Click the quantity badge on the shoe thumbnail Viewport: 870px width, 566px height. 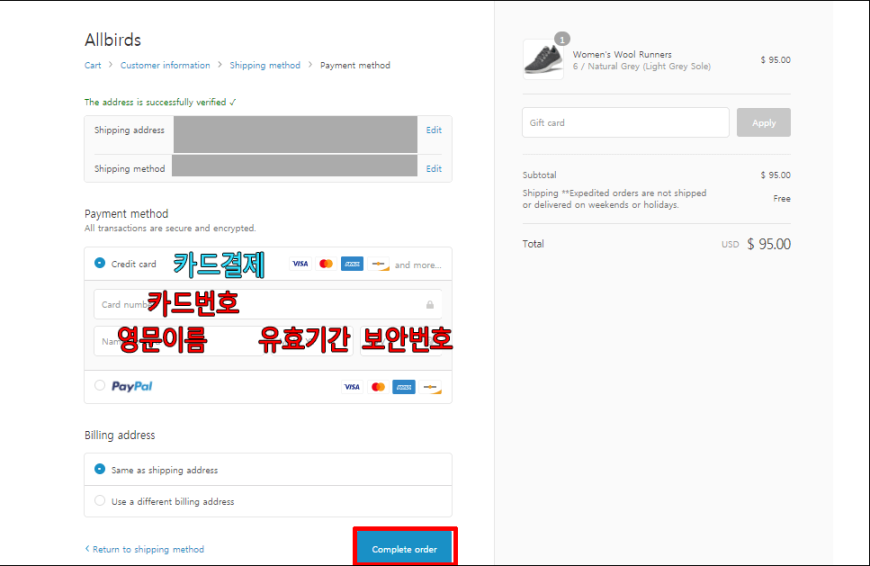[562, 39]
